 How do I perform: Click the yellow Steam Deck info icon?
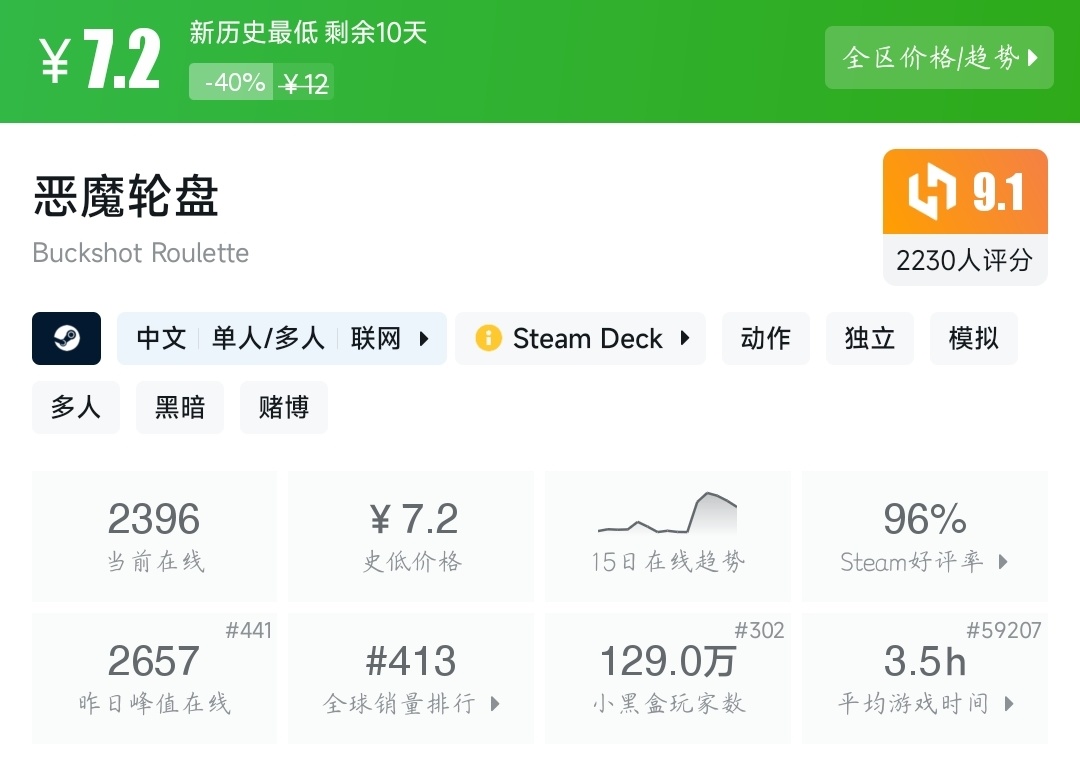coord(488,338)
